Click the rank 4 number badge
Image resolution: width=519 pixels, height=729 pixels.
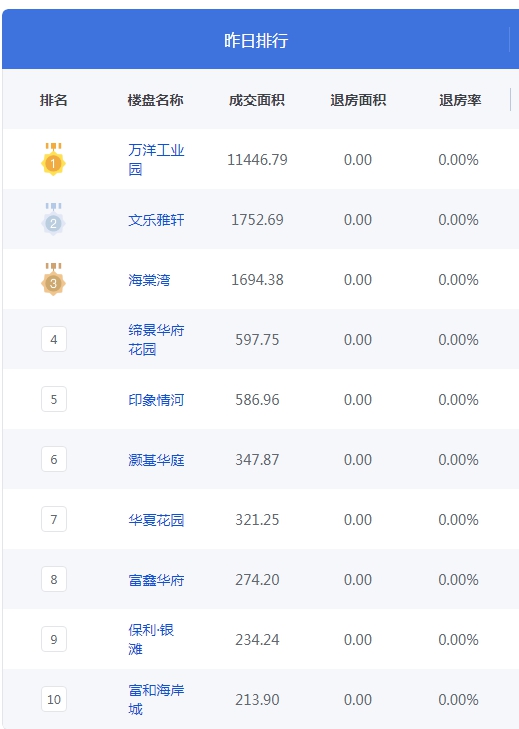pos(54,339)
